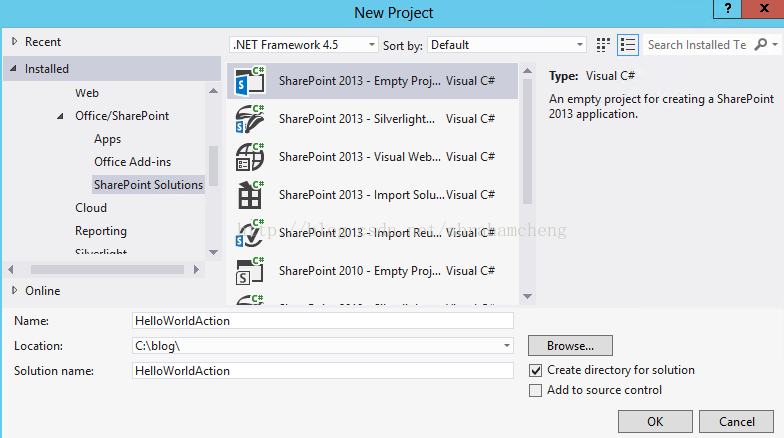Click the search magnifier icon
Screen dimensions: 784x438
(x=760, y=44)
